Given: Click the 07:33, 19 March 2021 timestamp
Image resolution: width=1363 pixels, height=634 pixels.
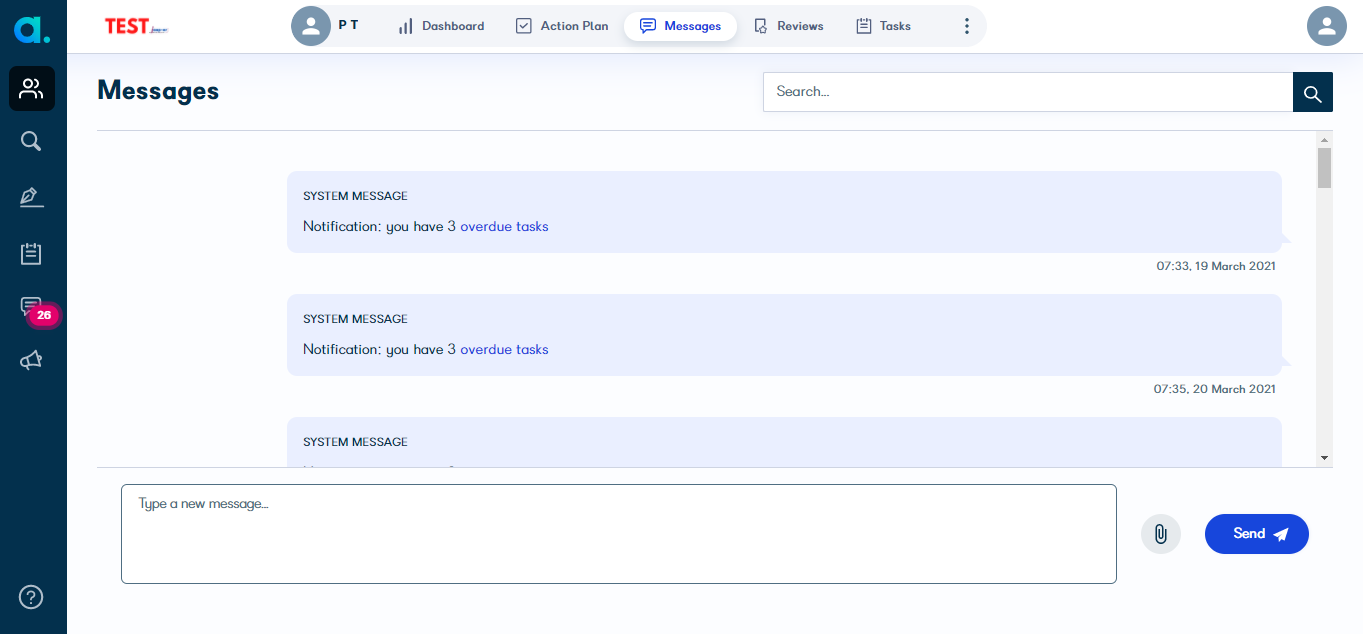Looking at the screenshot, I should coord(1216,266).
